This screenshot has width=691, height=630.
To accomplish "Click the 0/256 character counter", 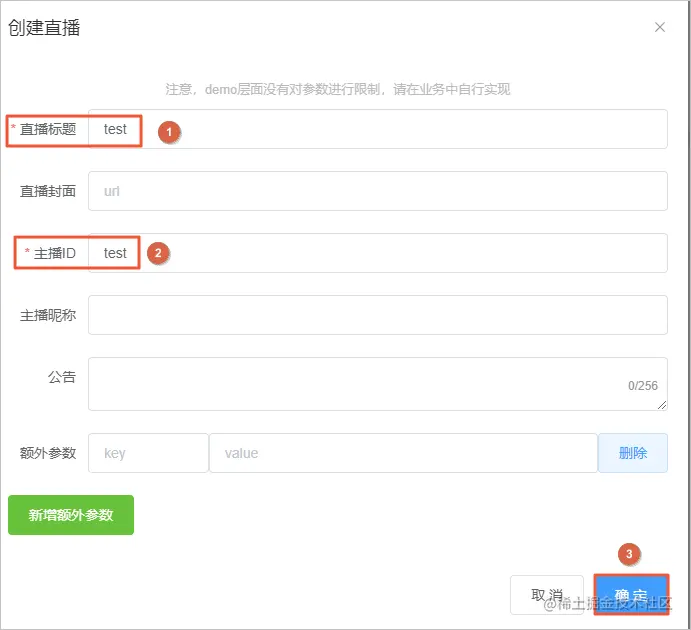I will click(643, 385).
